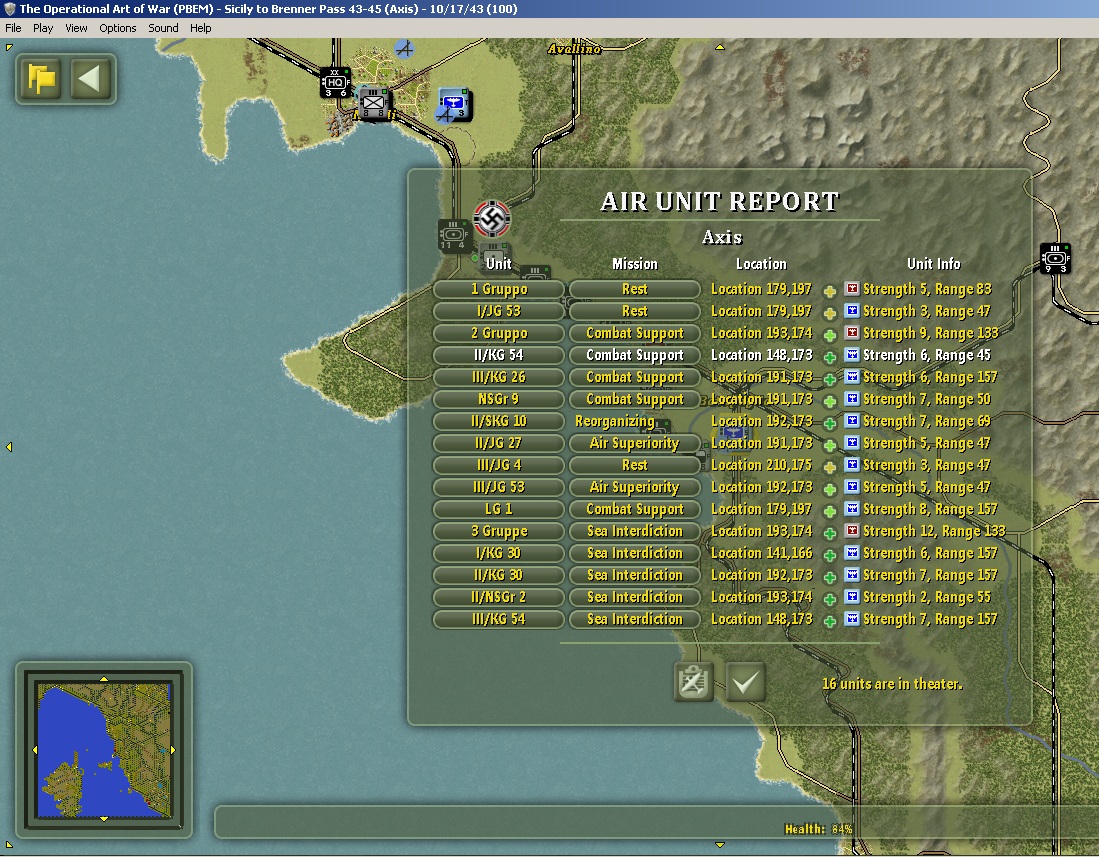Select the III/KG 26 unit button
Image resolution: width=1099 pixels, height=858 pixels.
pyautogui.click(x=498, y=377)
